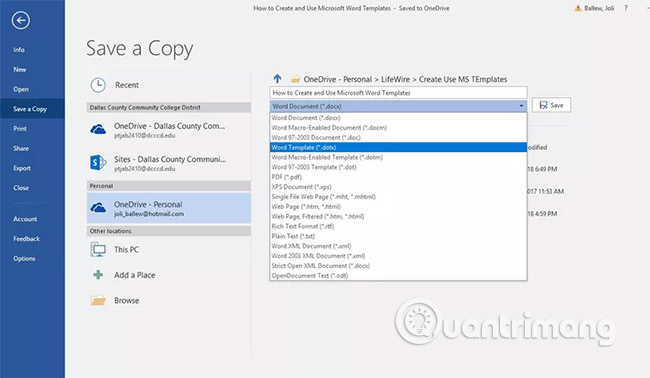
Task: Choose Word 97-2003 Document (*.doc)
Action: [x=398, y=138]
